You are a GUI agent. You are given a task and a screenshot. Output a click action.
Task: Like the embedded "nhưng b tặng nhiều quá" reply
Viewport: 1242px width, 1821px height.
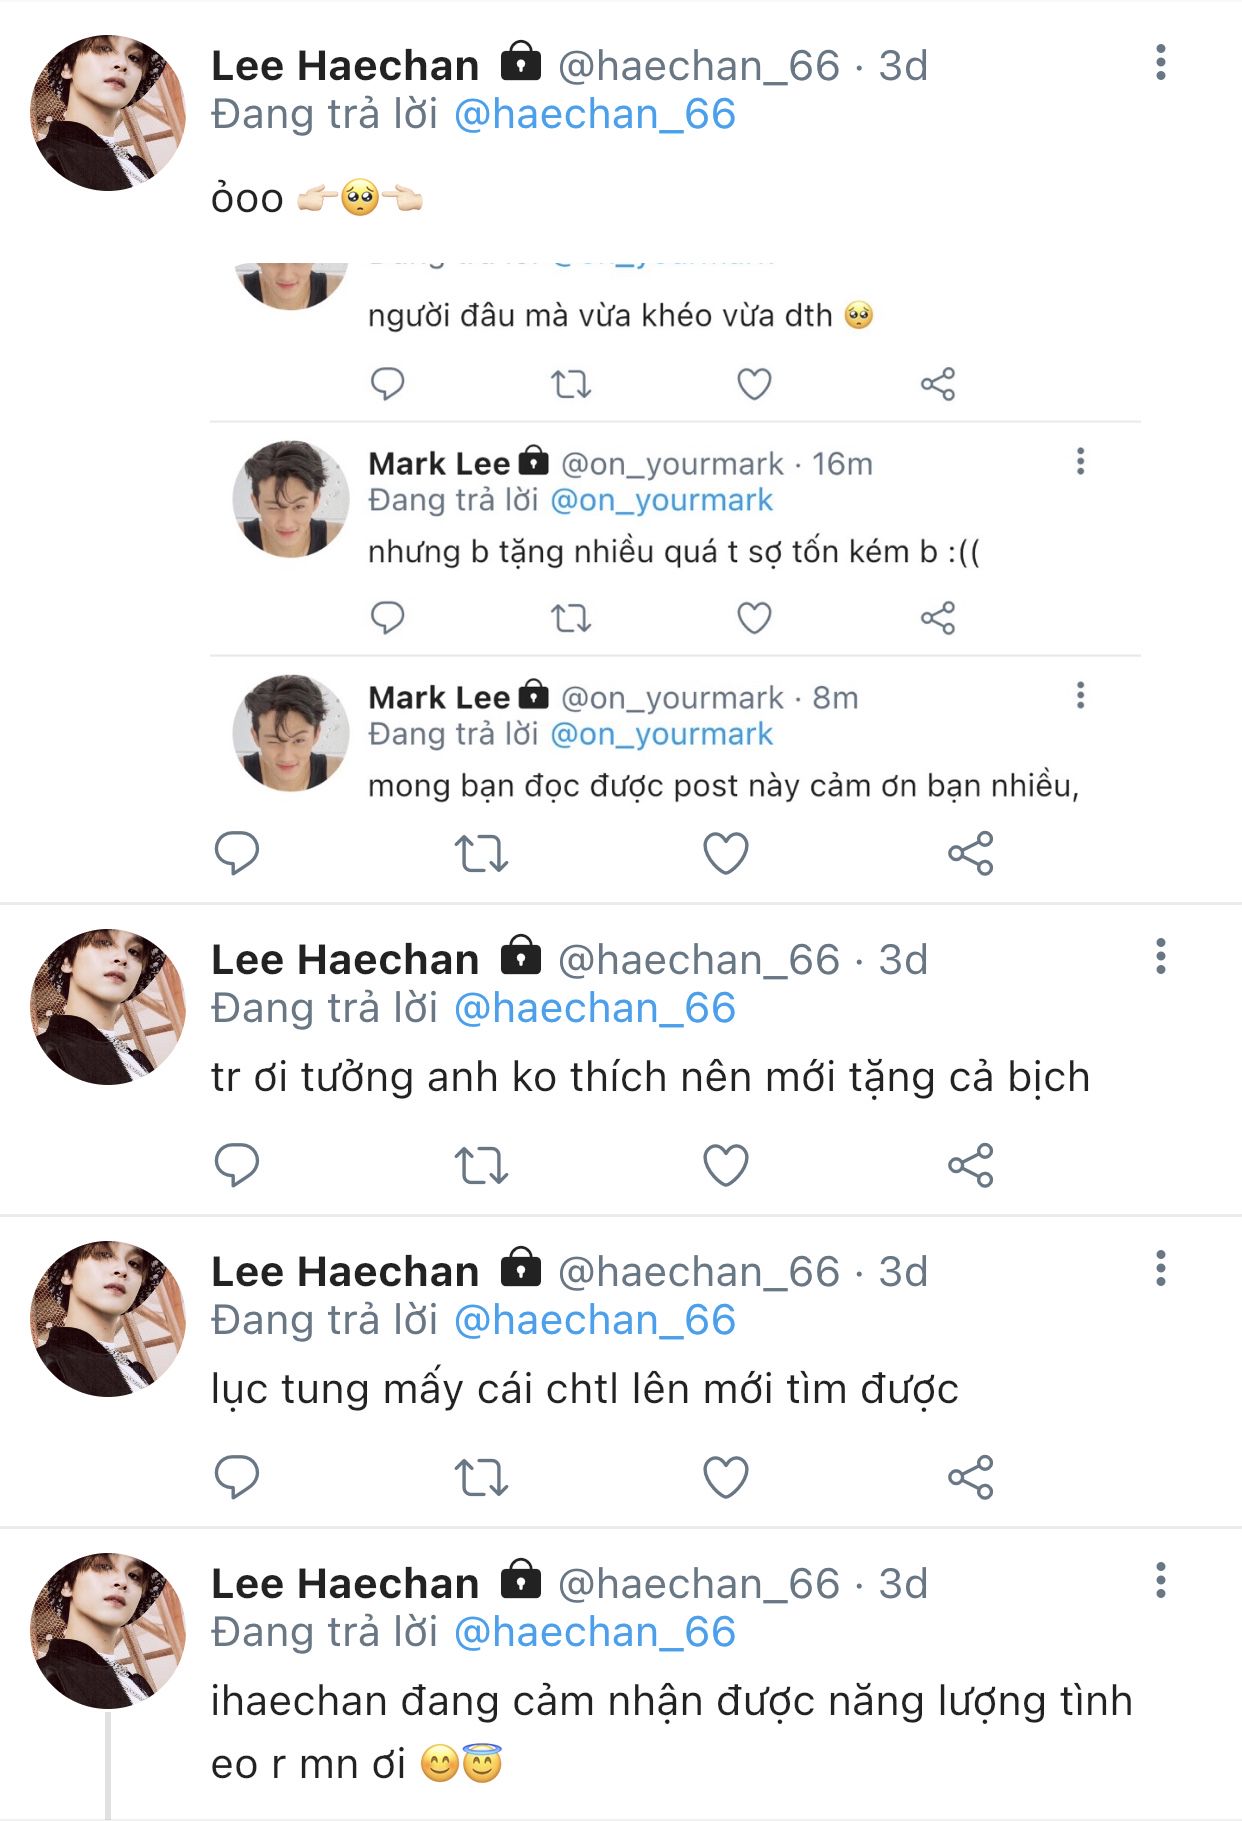[754, 618]
